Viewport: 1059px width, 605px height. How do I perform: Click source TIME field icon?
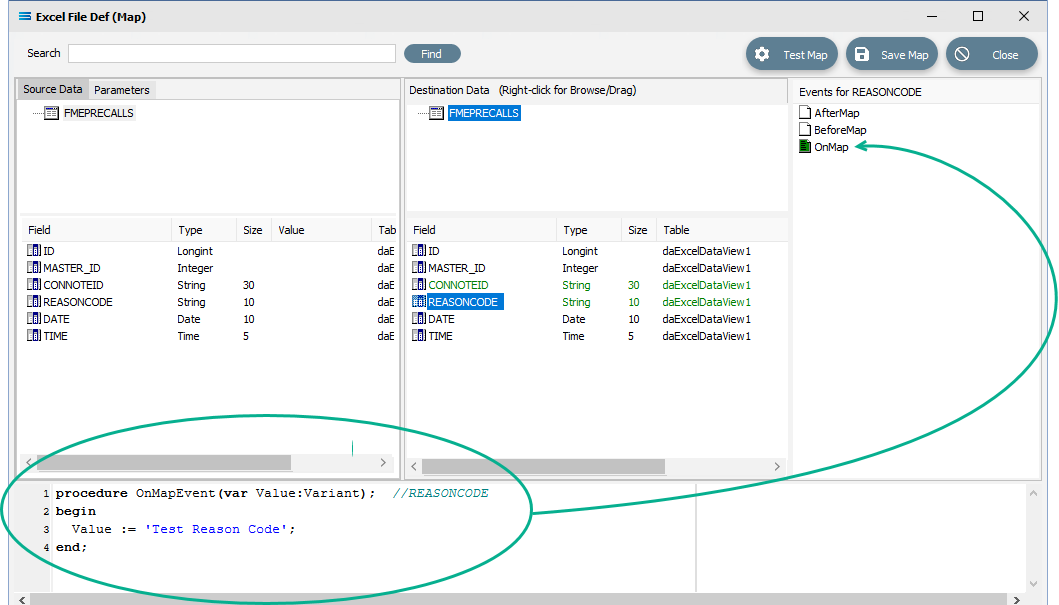click(x=34, y=335)
